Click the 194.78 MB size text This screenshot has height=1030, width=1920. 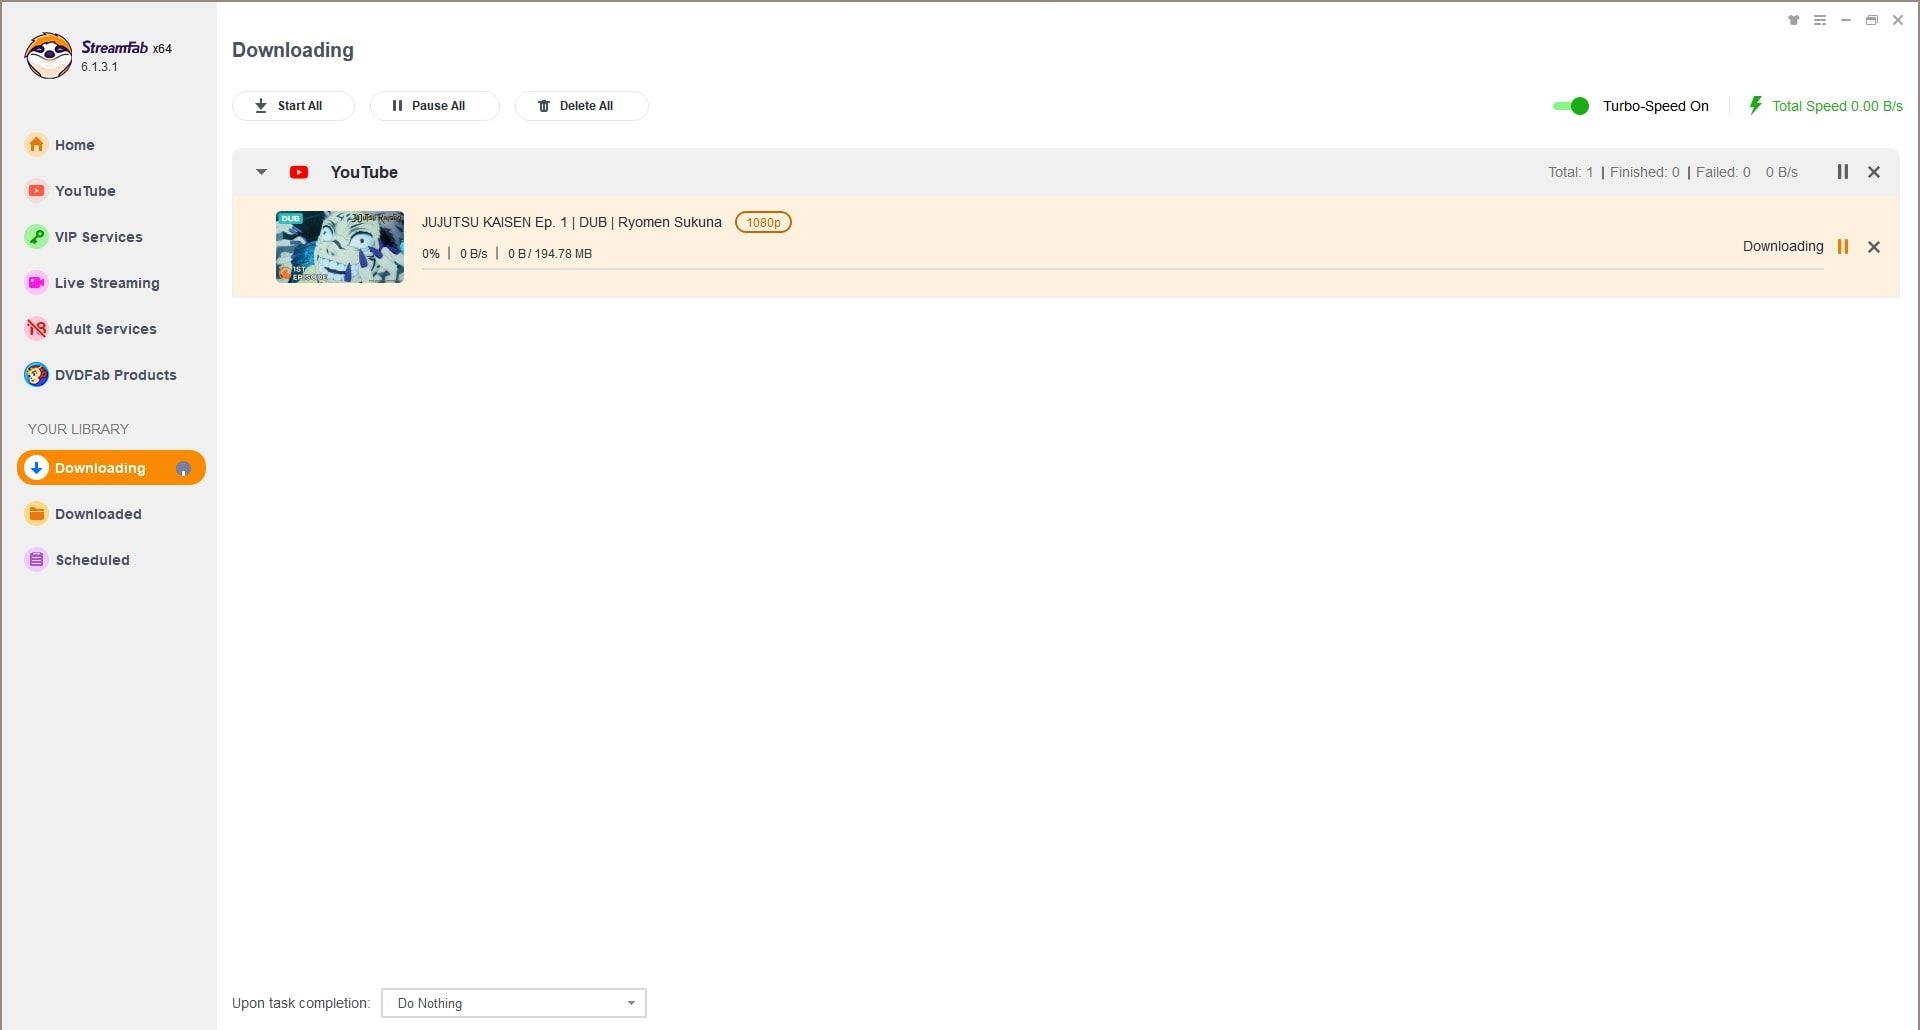pyautogui.click(x=563, y=254)
